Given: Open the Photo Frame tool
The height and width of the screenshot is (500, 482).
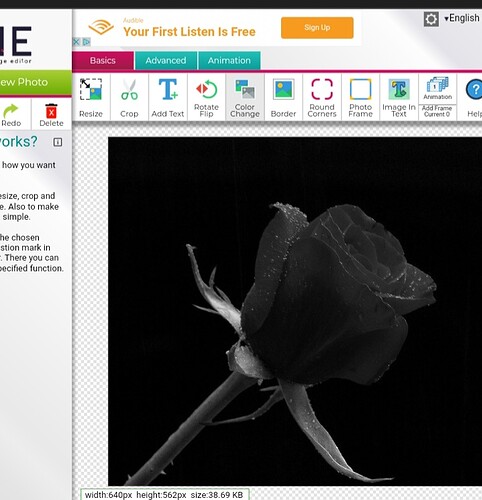Looking at the screenshot, I should point(360,97).
